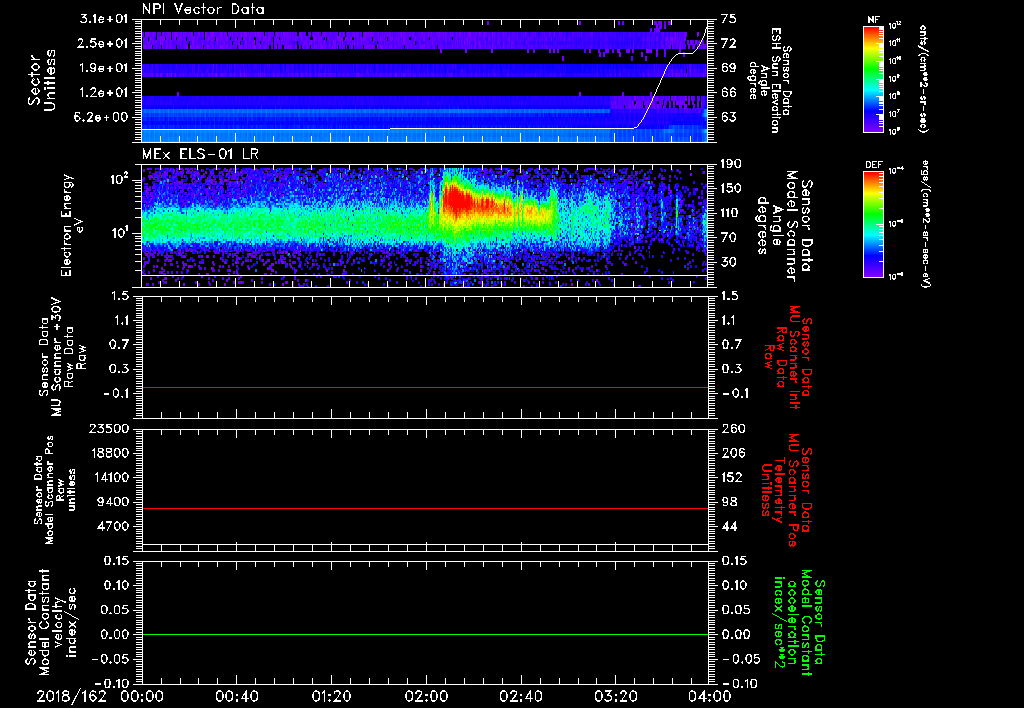The width and height of the screenshot is (1024, 708).
Task: Click the "18800" axis tick label
Action: (108, 453)
